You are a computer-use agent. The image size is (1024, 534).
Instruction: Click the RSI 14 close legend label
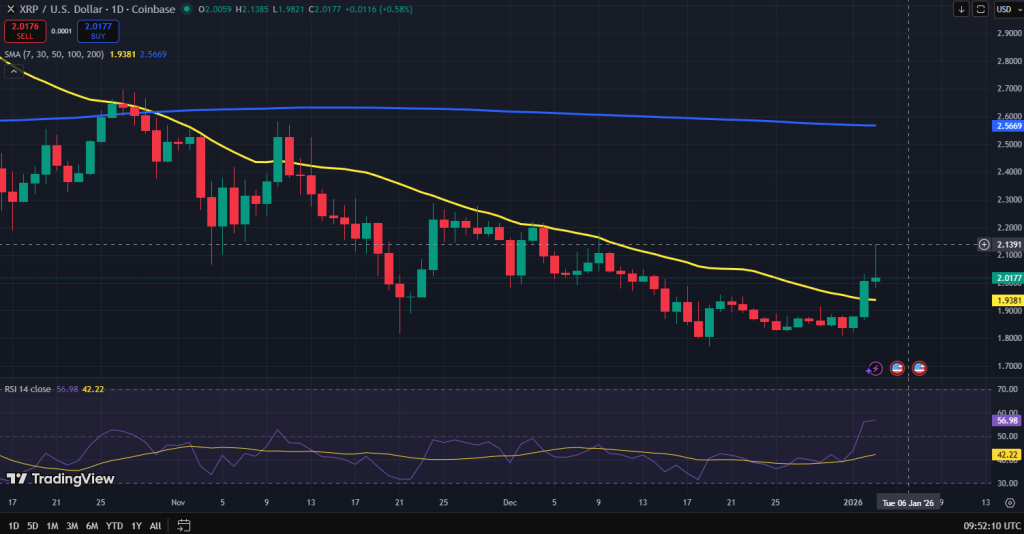[27, 389]
